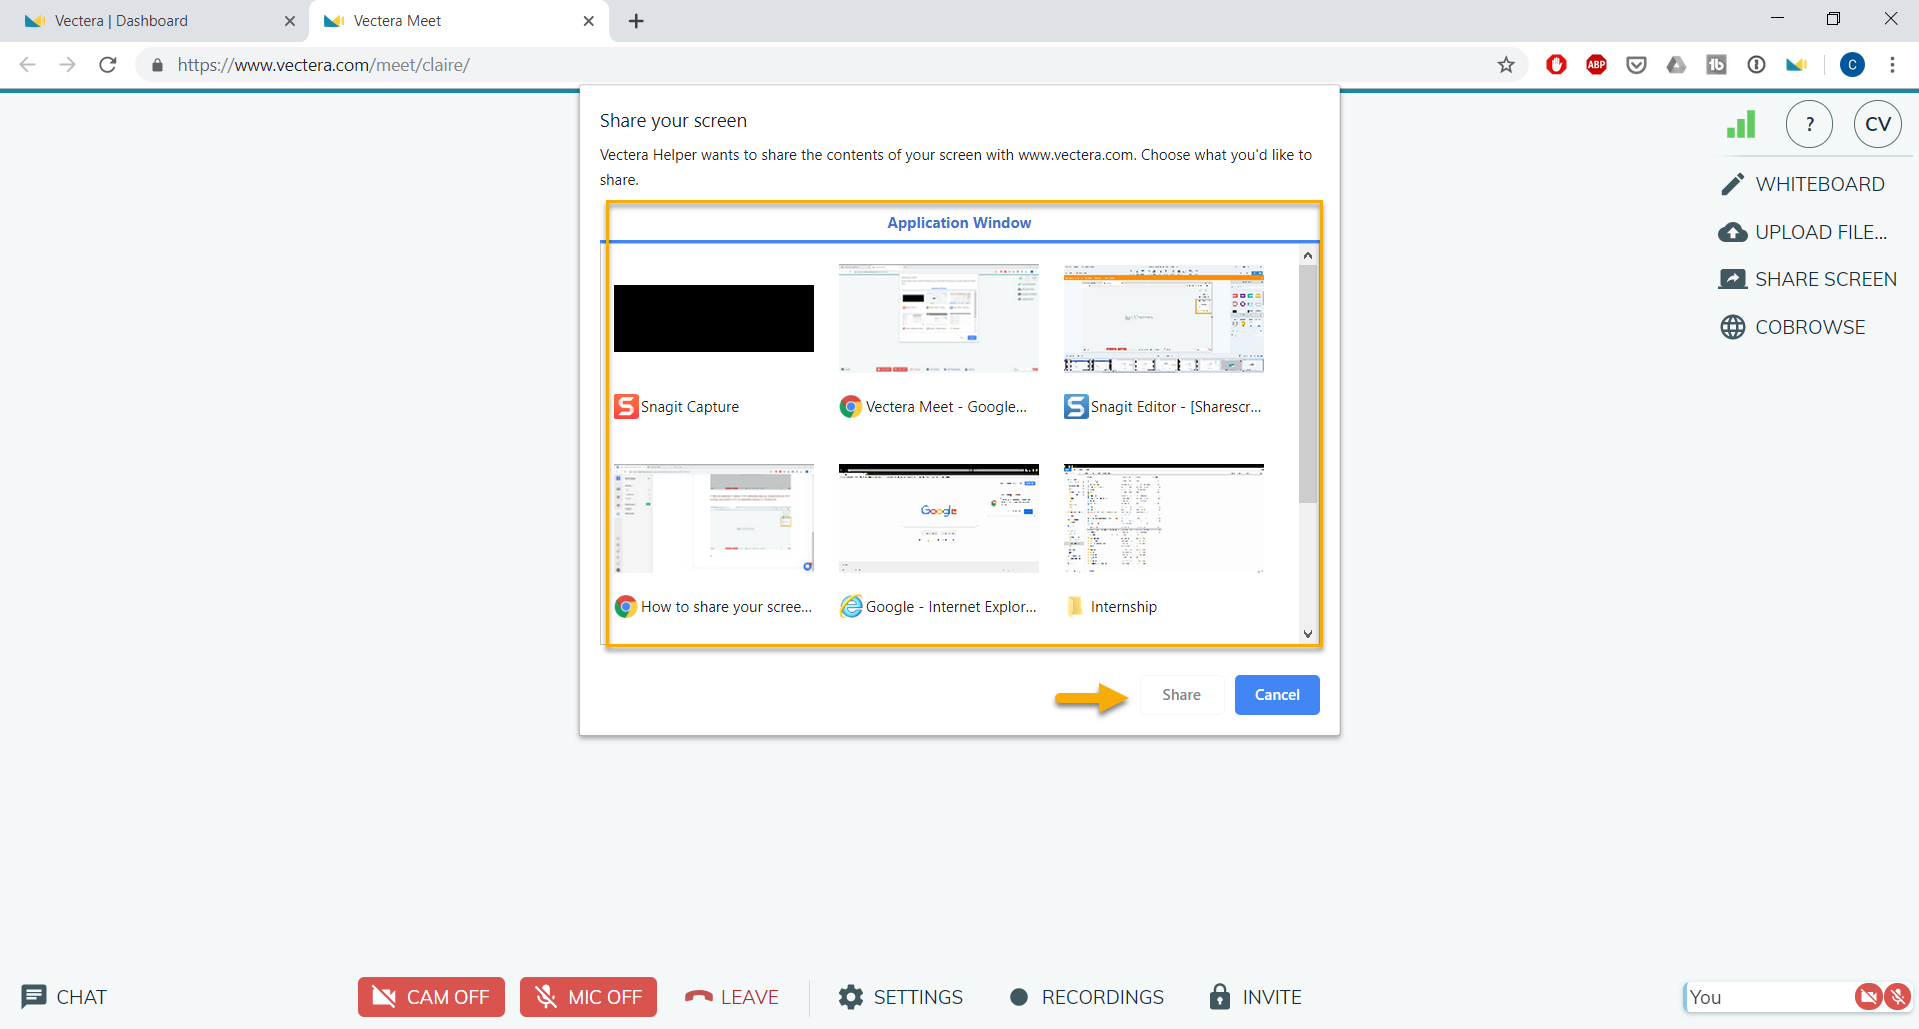
Task: Reload the page
Action: [108, 65]
